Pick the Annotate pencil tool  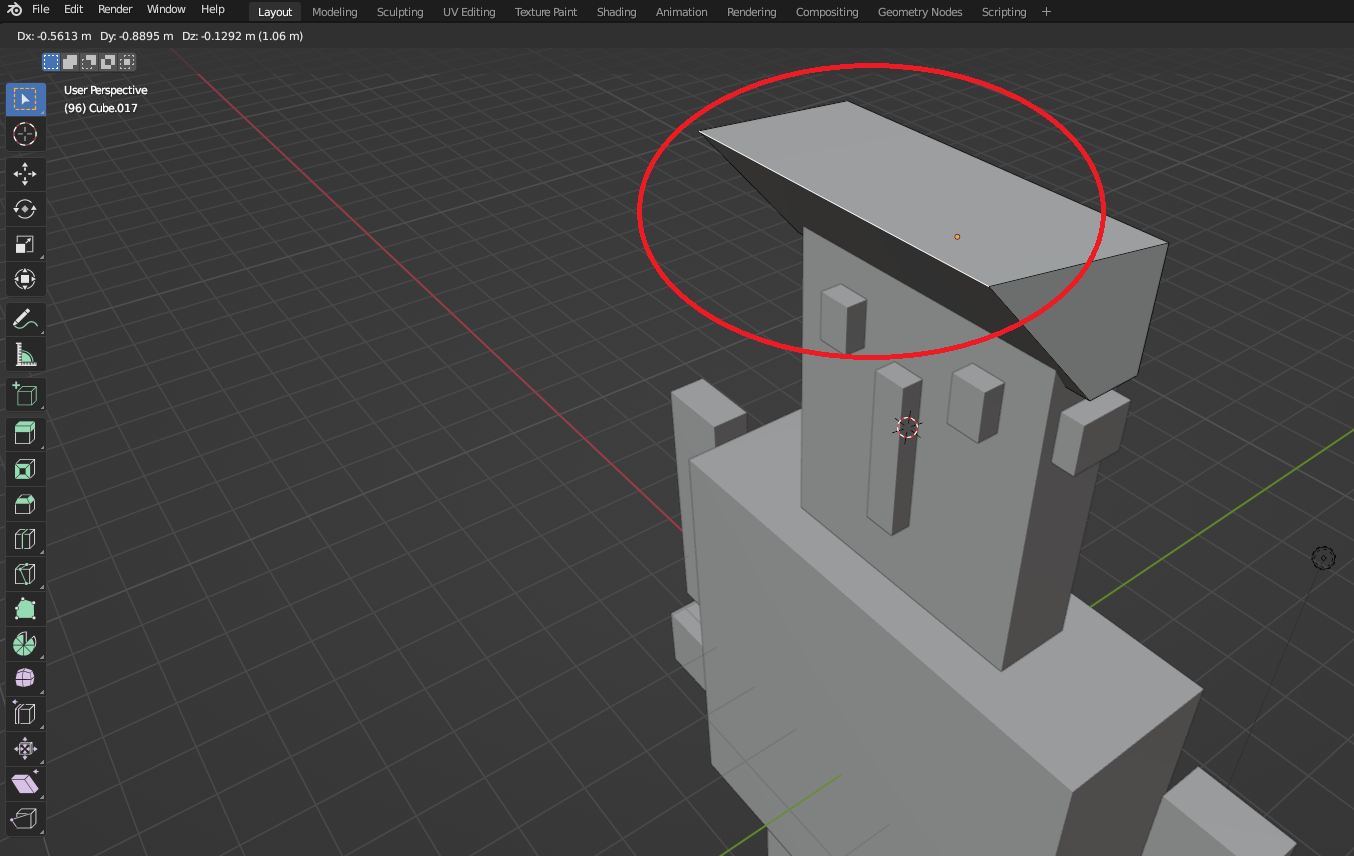[x=26, y=319]
